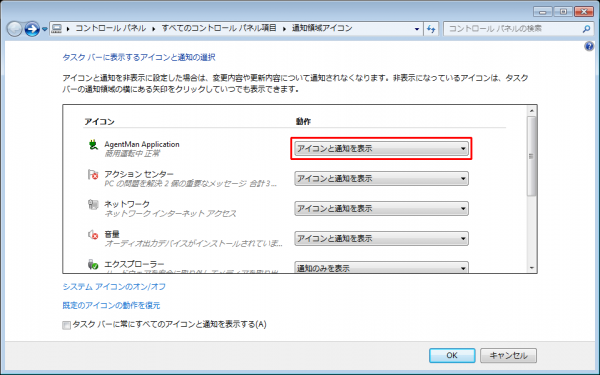Viewport: 600px width, 375px height.
Task: Open AgentMan Application behavior dropdown
Action: click(x=381, y=148)
